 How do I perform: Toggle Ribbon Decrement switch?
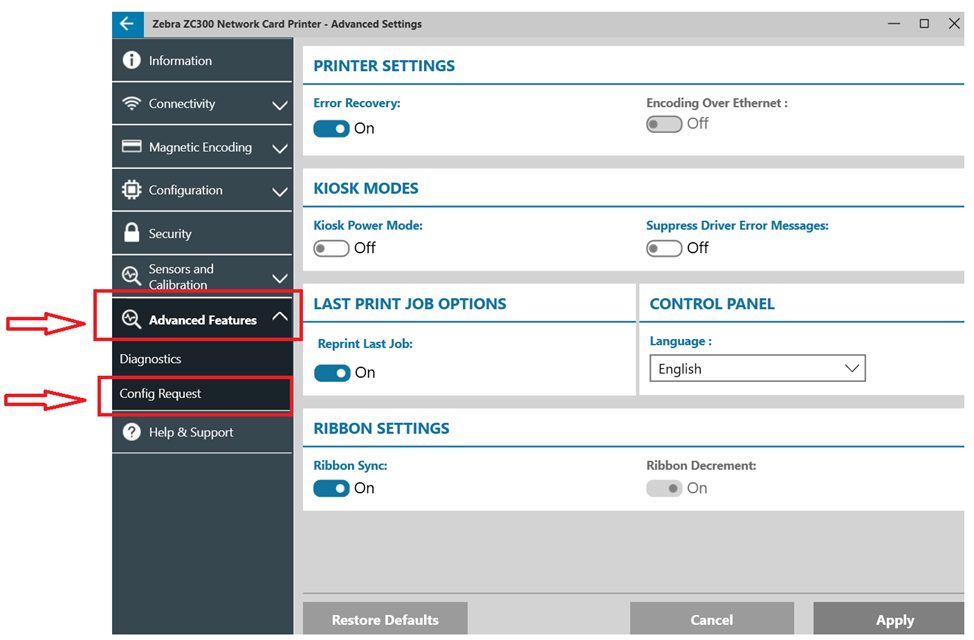click(x=664, y=488)
